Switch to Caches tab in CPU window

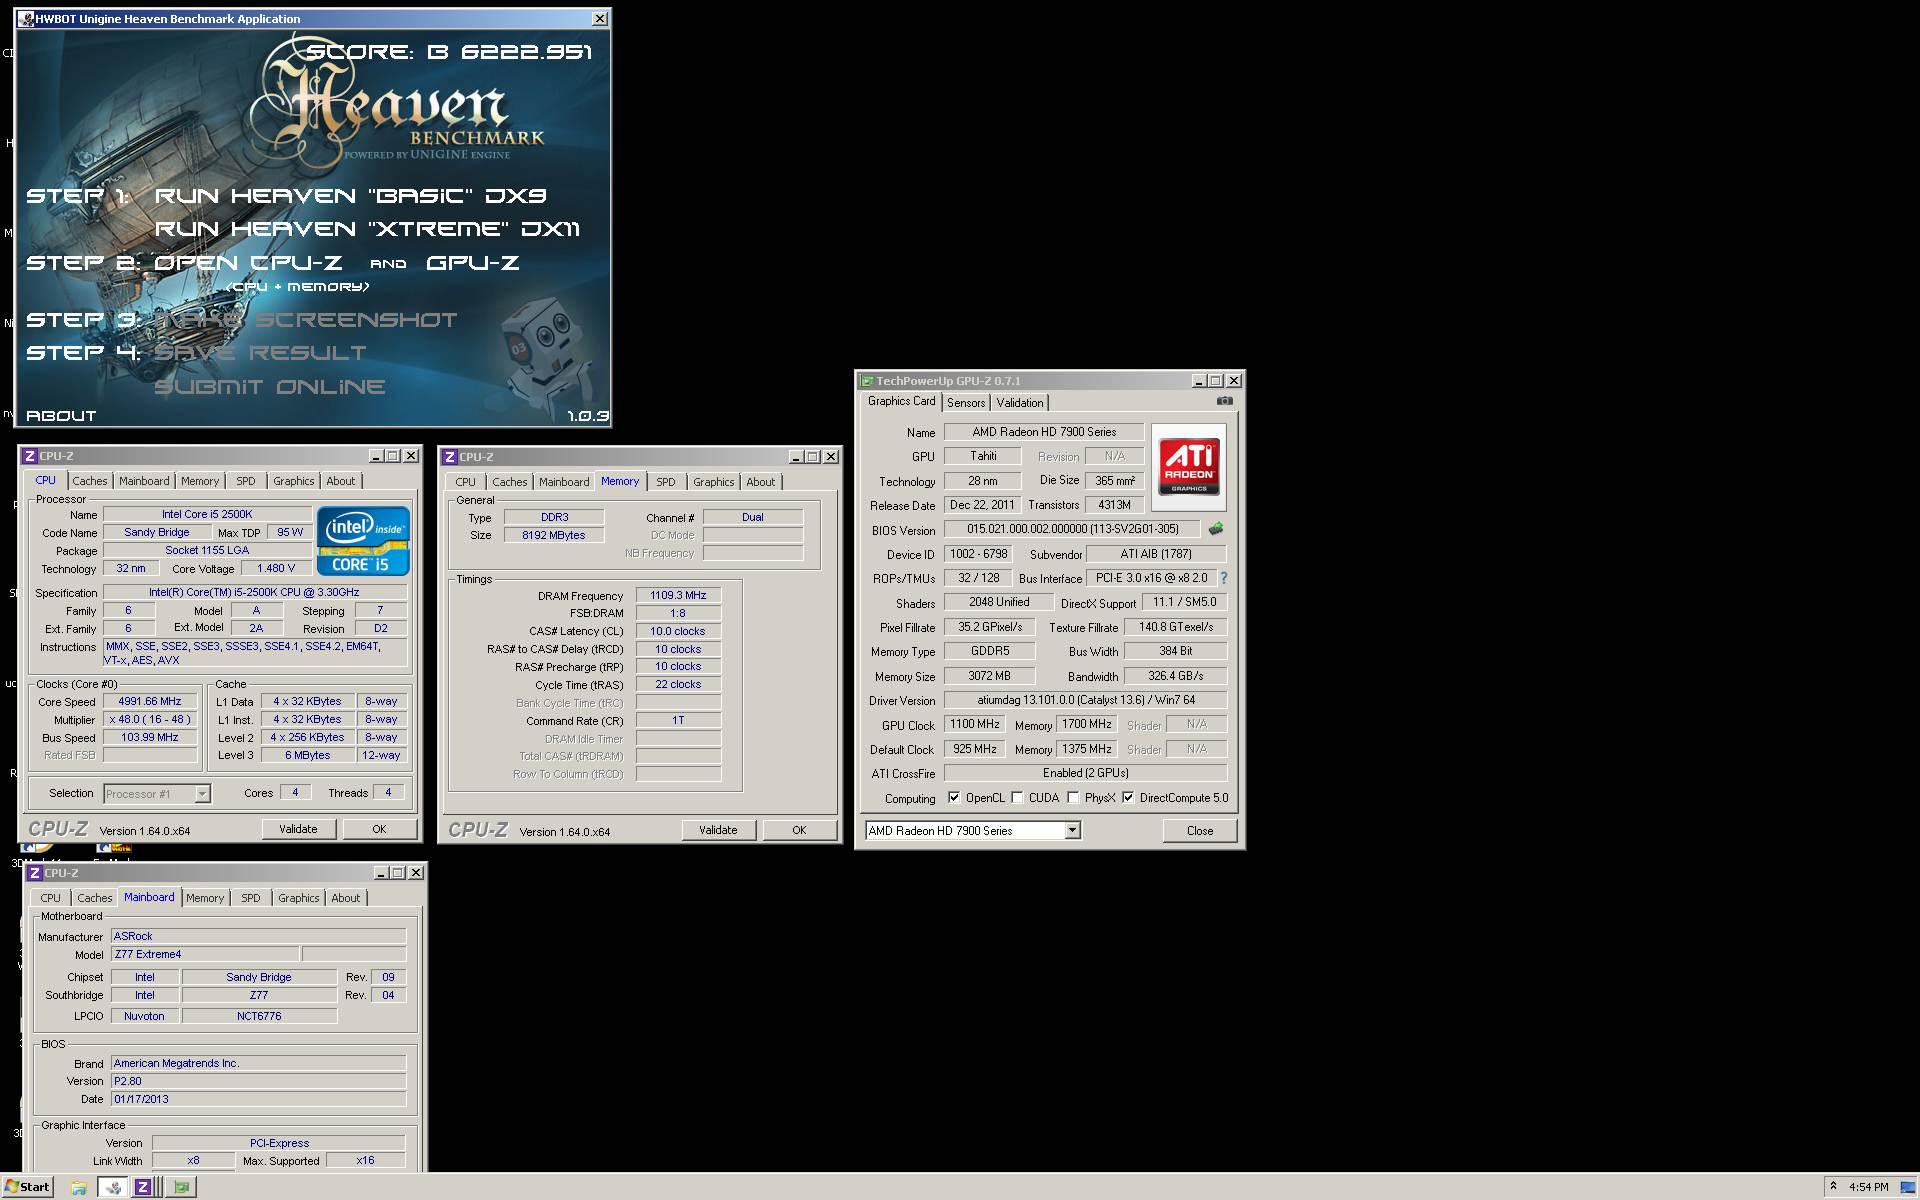tap(89, 481)
